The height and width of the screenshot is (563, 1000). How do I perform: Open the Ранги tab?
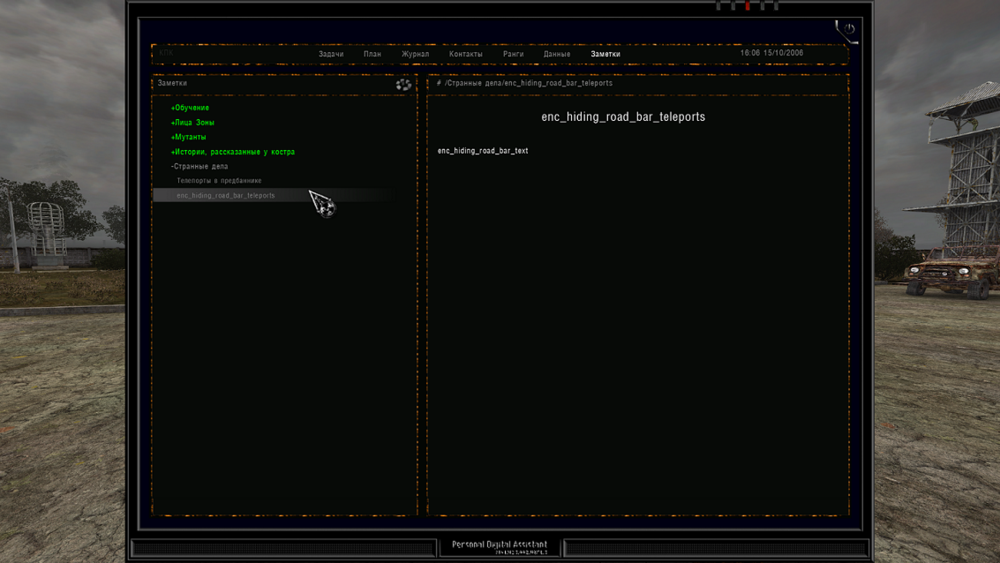[513, 54]
